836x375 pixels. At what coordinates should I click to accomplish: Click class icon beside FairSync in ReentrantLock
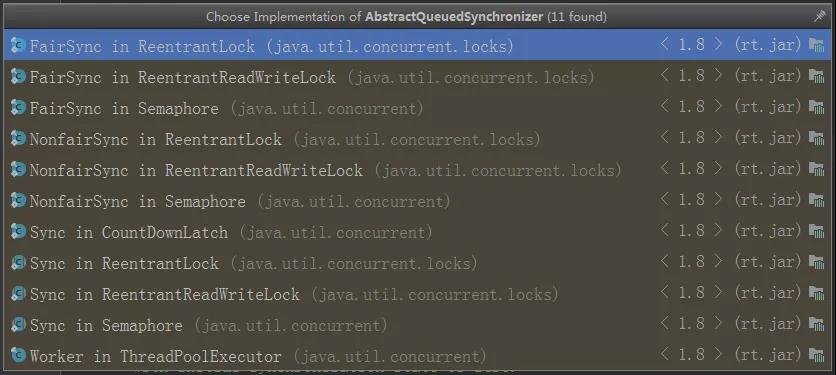(x=18, y=45)
